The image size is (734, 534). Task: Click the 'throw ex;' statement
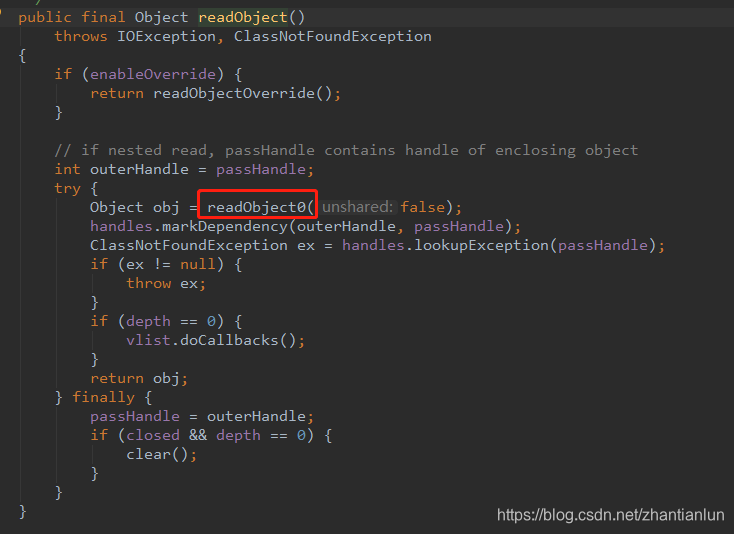pos(166,283)
